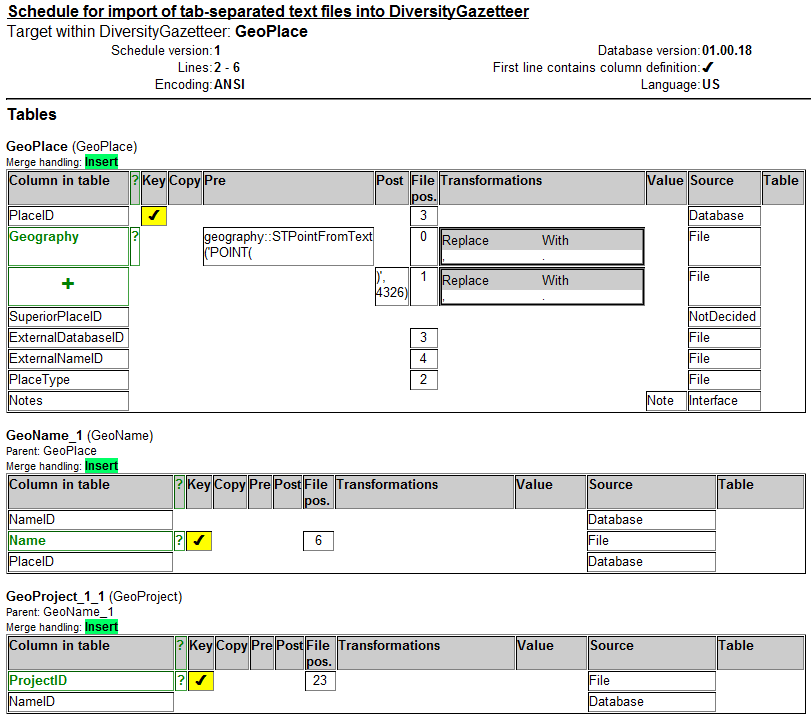
Task: Click the green Insert label under GeoProject_1_1
Action: [x=101, y=627]
